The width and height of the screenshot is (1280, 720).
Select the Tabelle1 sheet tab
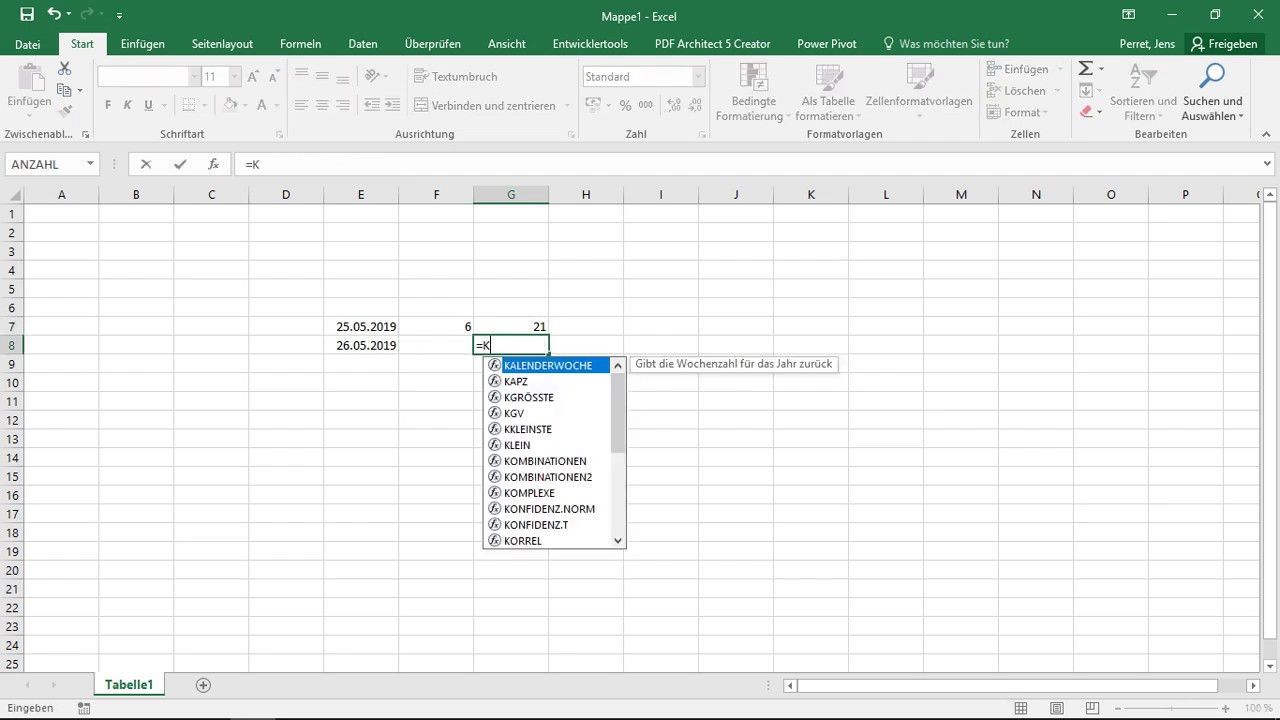click(x=129, y=685)
